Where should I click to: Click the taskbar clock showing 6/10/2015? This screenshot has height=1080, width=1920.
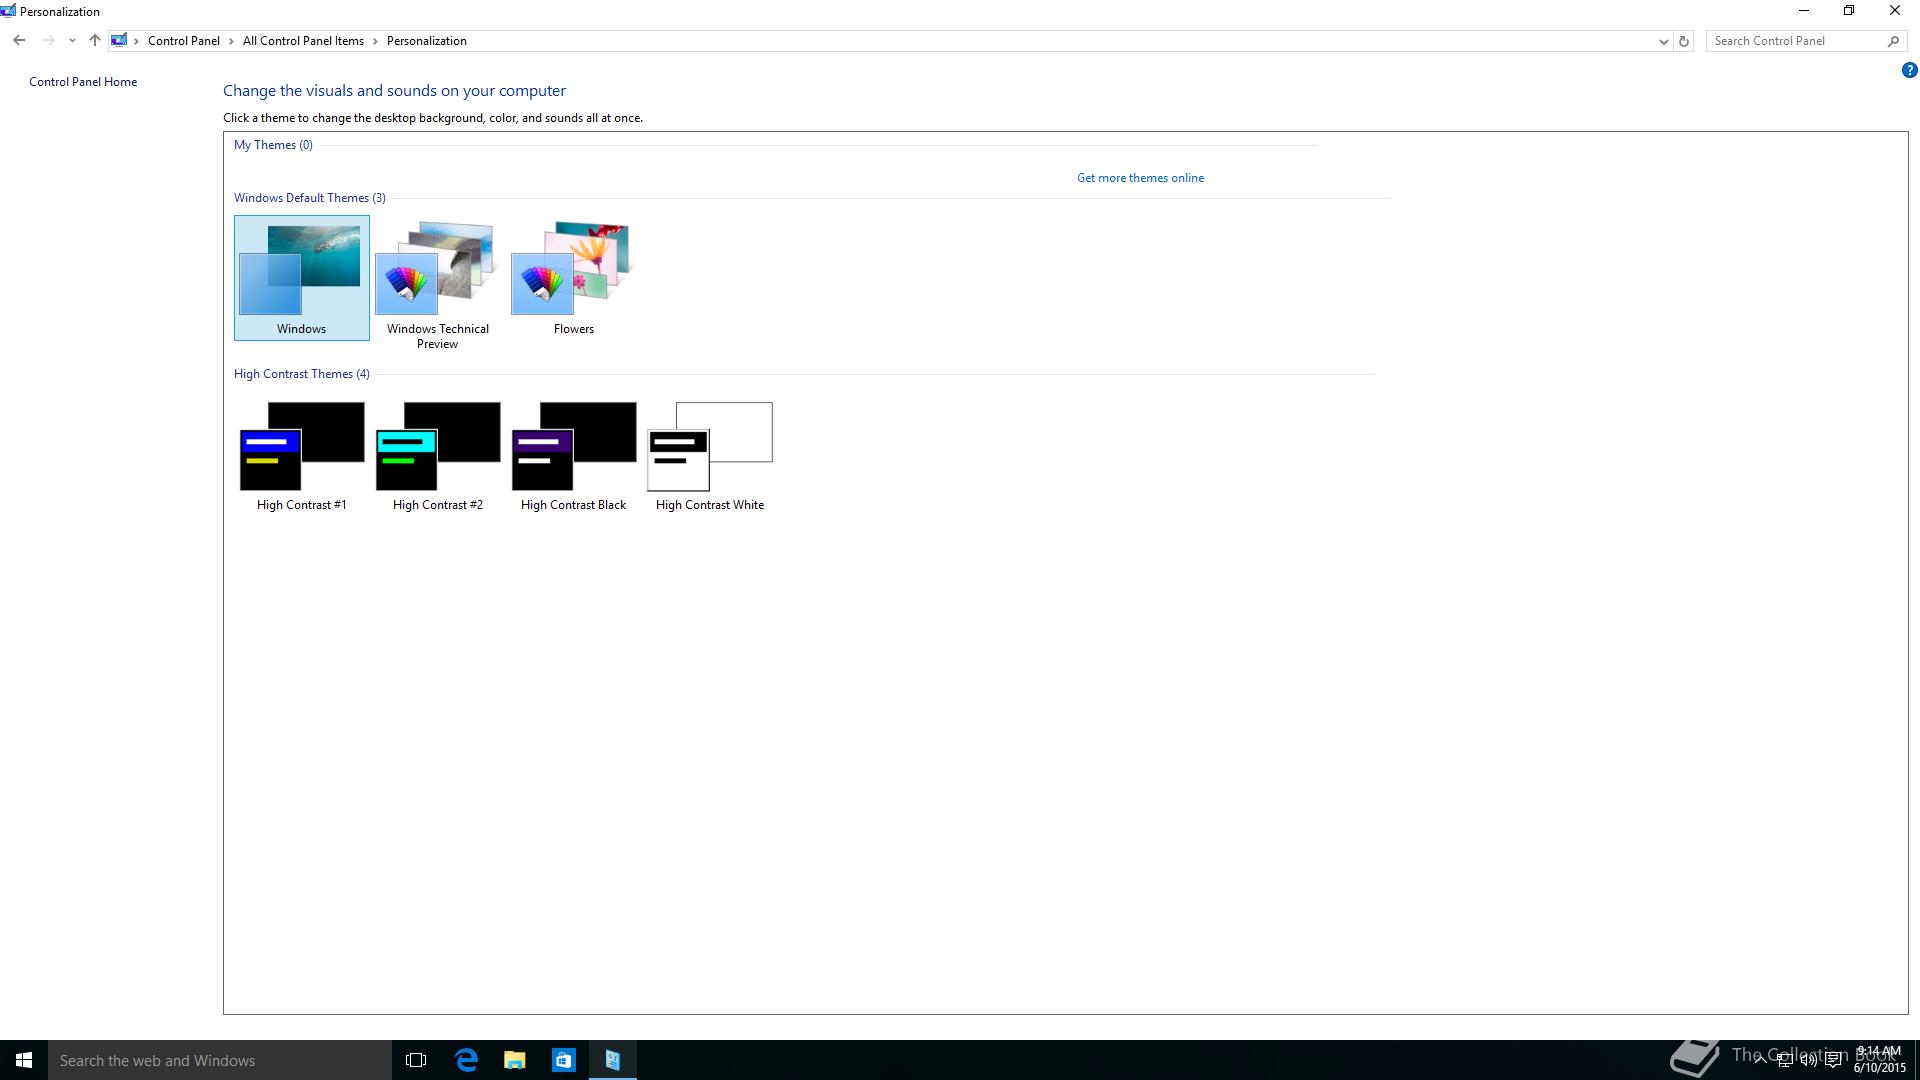point(1880,1060)
